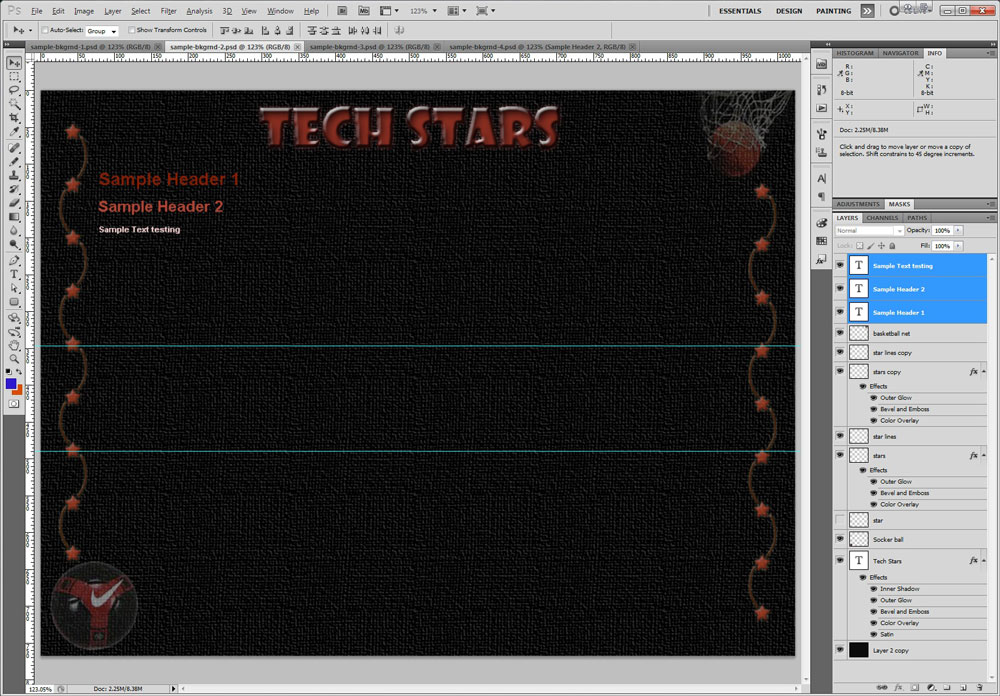Select the Zoom tool in toolbox
Image resolution: width=1000 pixels, height=696 pixels.
tap(15, 358)
